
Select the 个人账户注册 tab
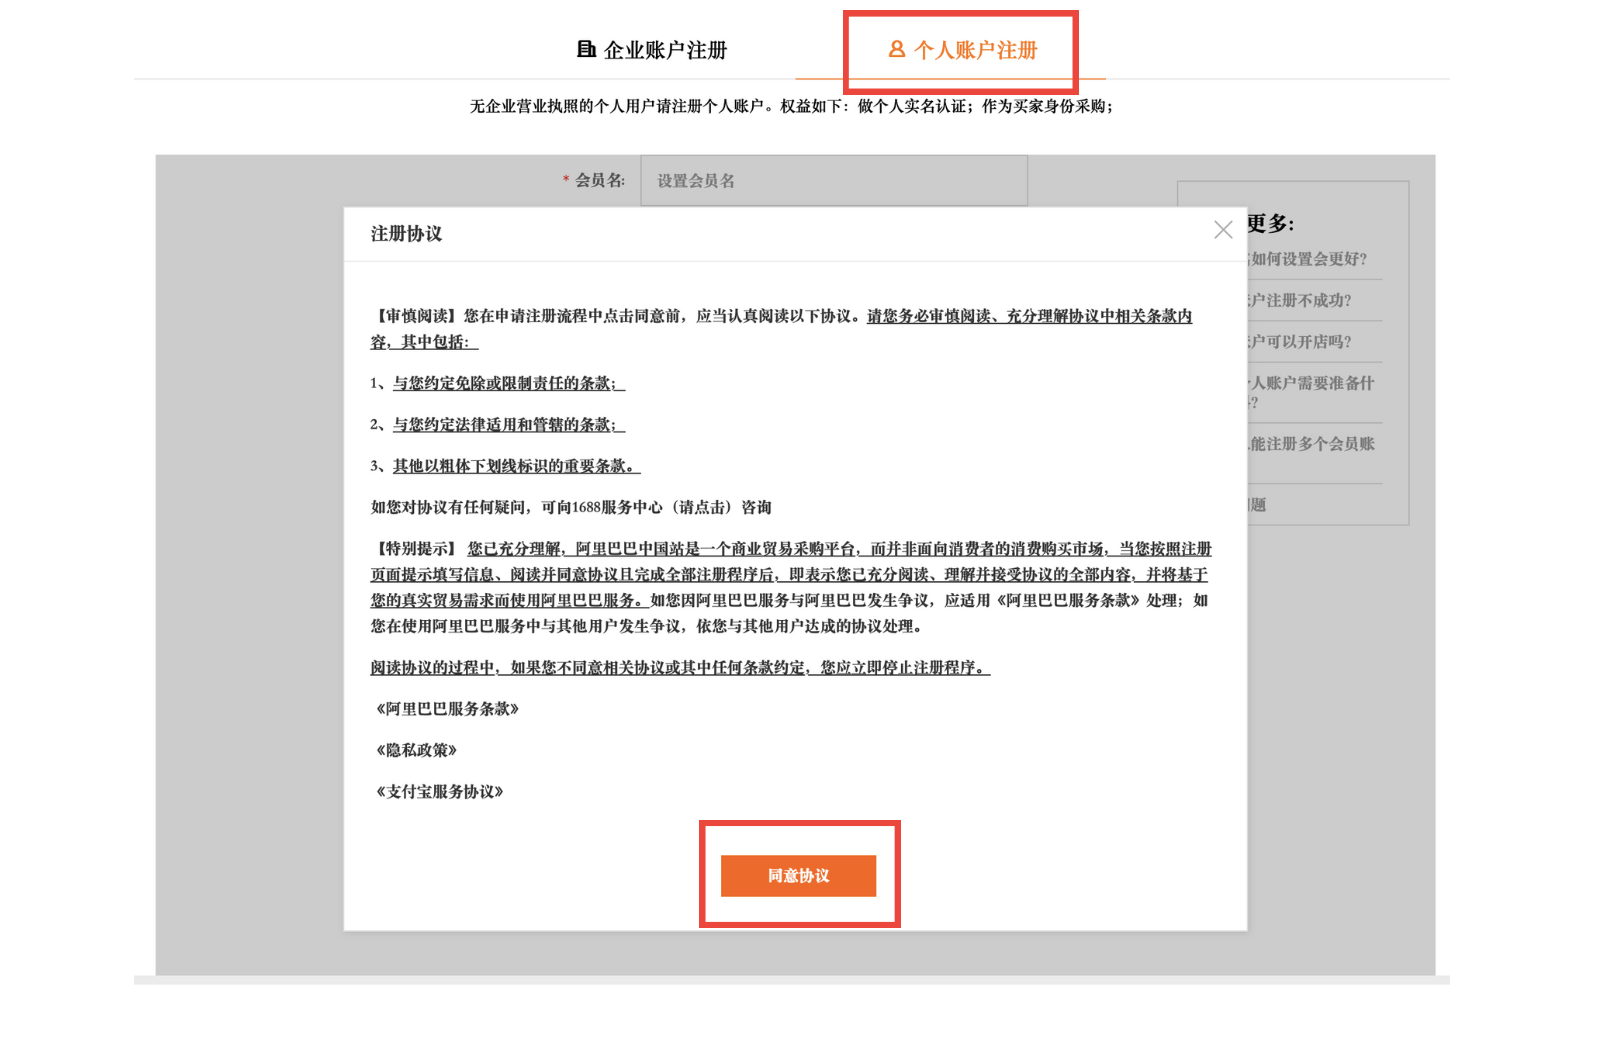pos(962,50)
